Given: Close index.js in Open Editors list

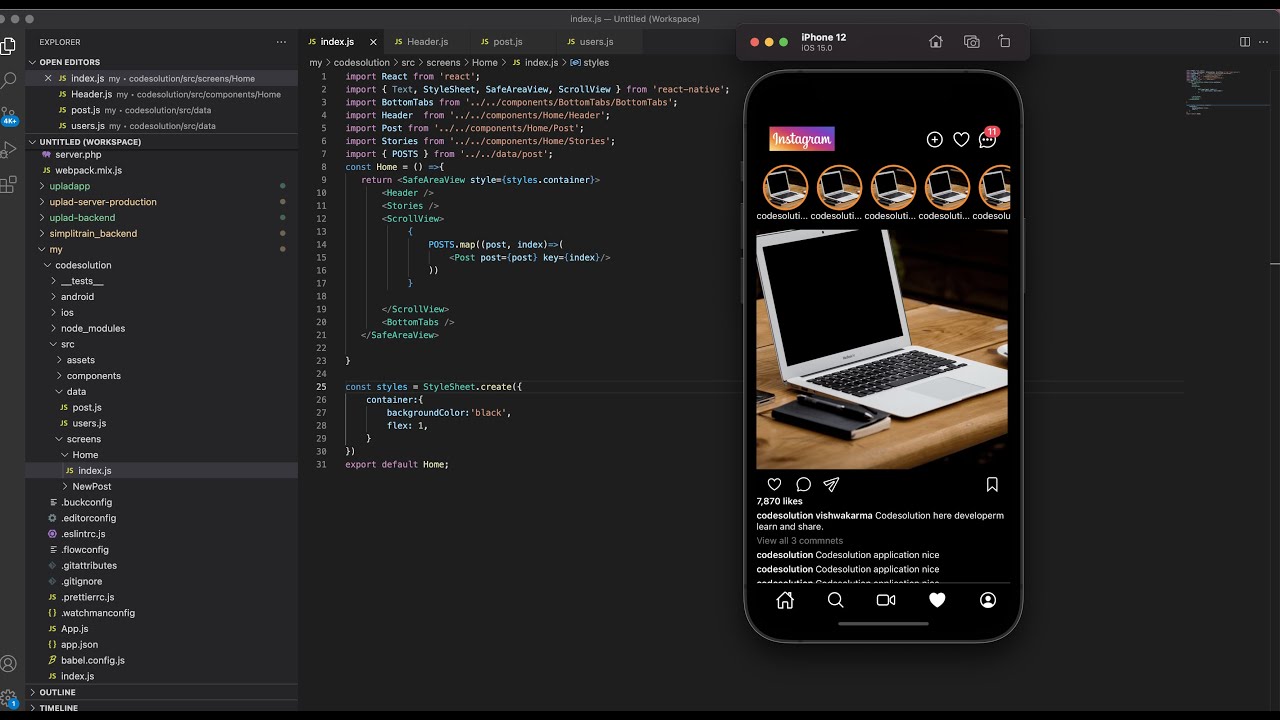Looking at the screenshot, I should pos(48,78).
